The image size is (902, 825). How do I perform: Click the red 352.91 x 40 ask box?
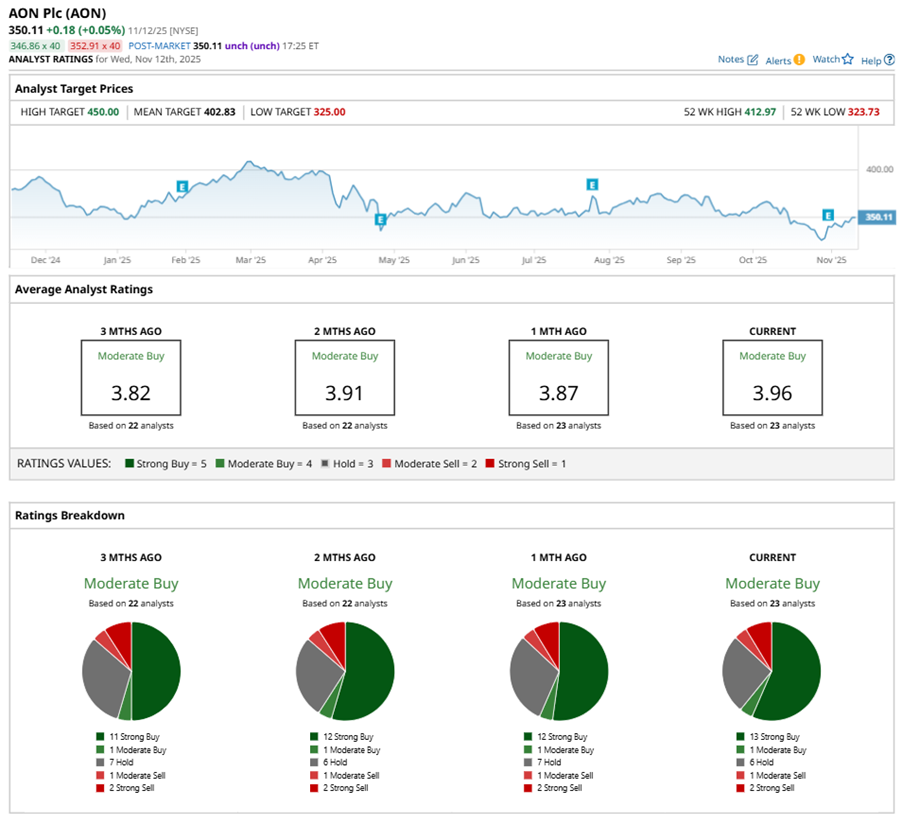(x=93, y=46)
